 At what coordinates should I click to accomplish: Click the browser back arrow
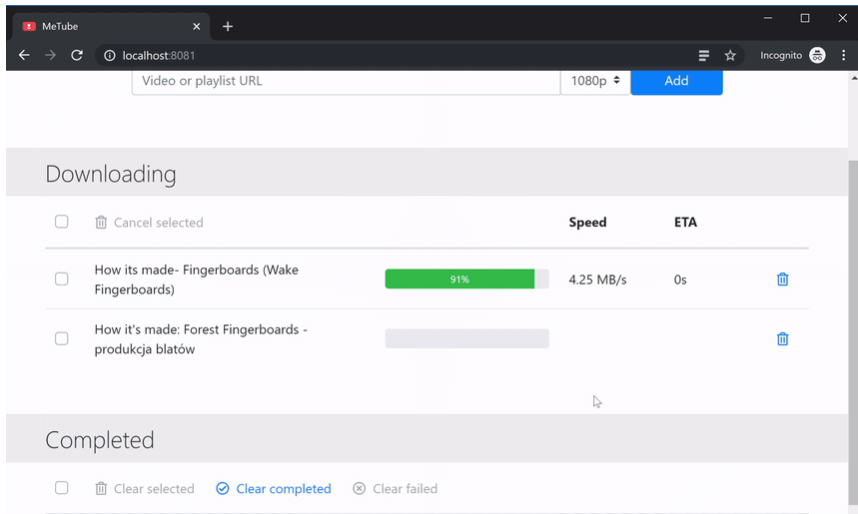24,56
